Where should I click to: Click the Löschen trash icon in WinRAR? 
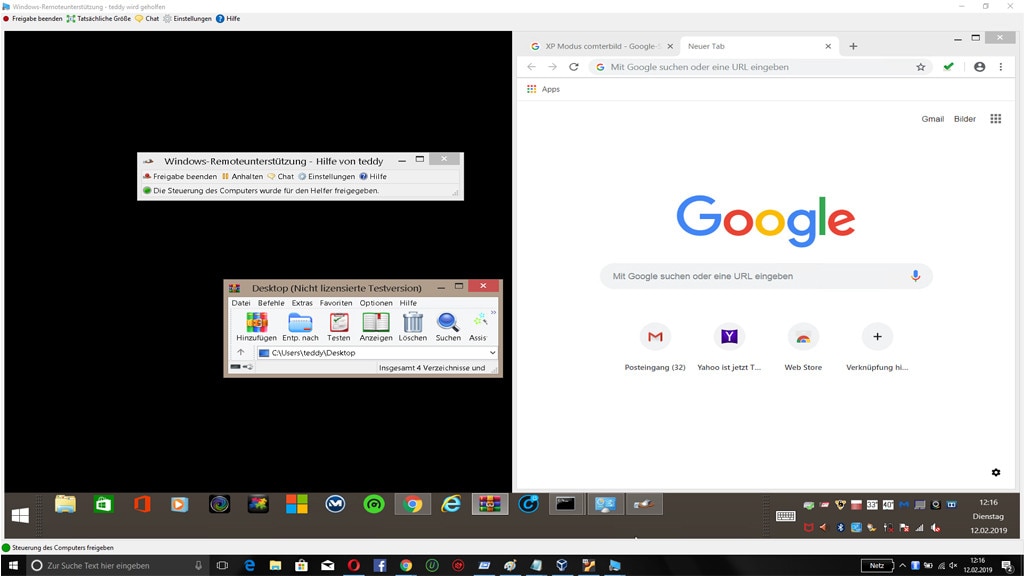point(413,323)
